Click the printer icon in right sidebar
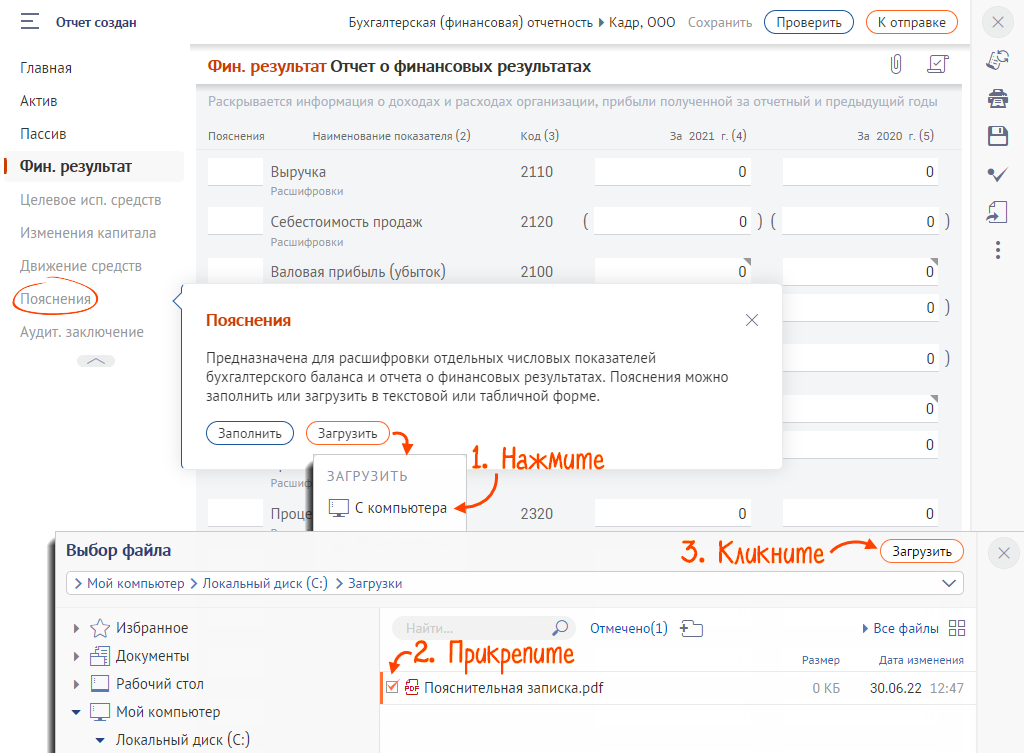 coord(997,98)
